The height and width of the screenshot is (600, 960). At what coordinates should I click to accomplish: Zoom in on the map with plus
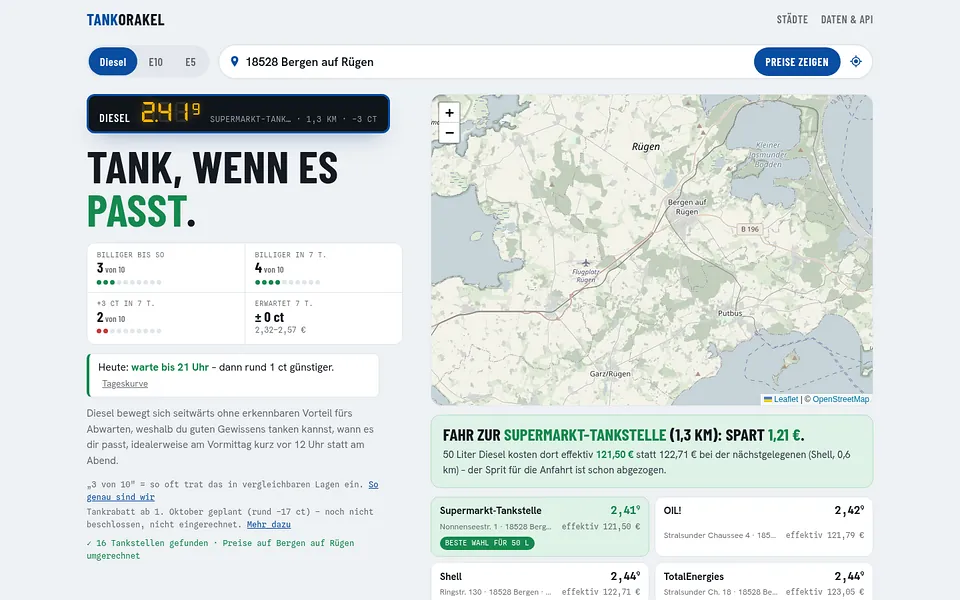[x=449, y=113]
